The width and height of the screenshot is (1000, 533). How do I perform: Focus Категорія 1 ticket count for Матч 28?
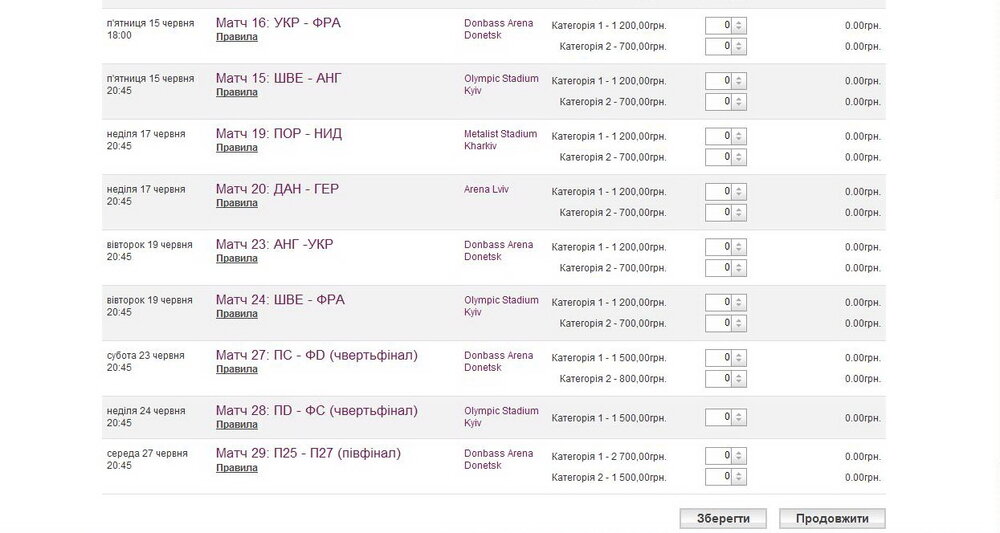tap(718, 413)
